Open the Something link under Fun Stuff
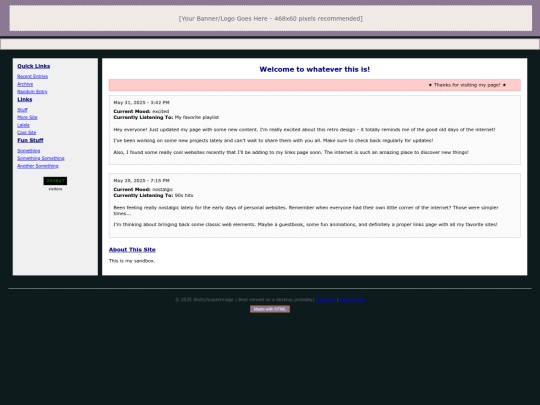This screenshot has height=405, width=540. [29, 151]
